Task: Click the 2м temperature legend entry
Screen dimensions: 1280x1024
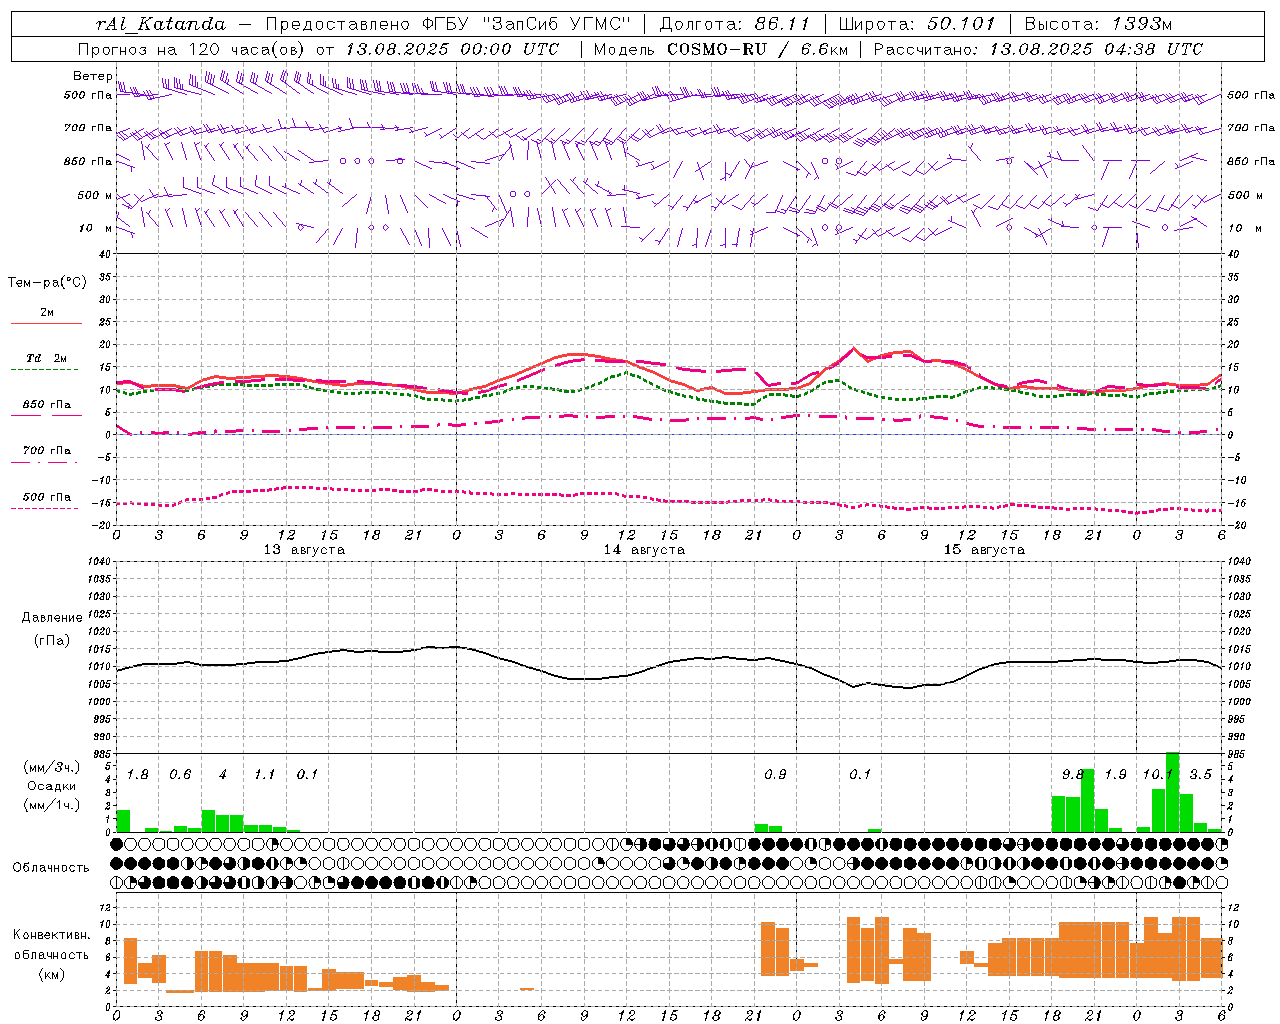Action: coord(47,313)
